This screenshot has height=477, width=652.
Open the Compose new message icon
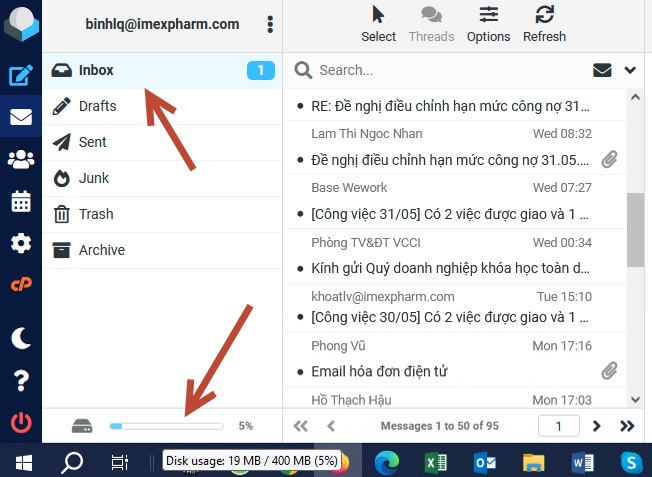pos(21,75)
